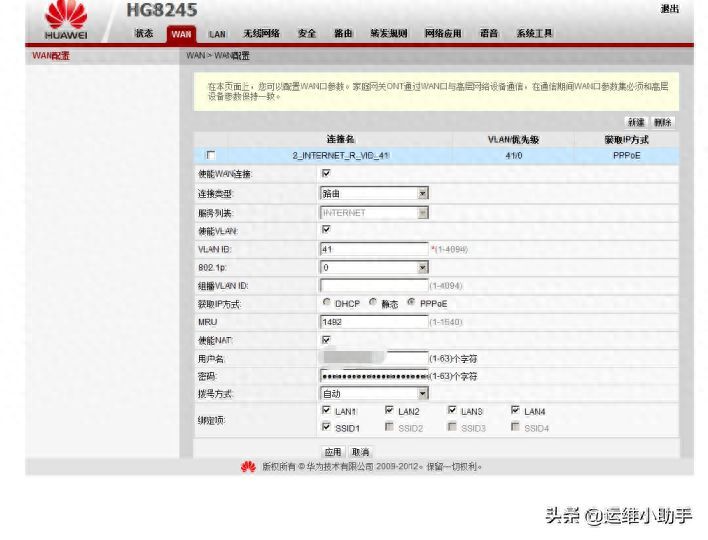Open the 802.1p dropdown
Viewport: 708px width, 540px height.
coord(374,267)
